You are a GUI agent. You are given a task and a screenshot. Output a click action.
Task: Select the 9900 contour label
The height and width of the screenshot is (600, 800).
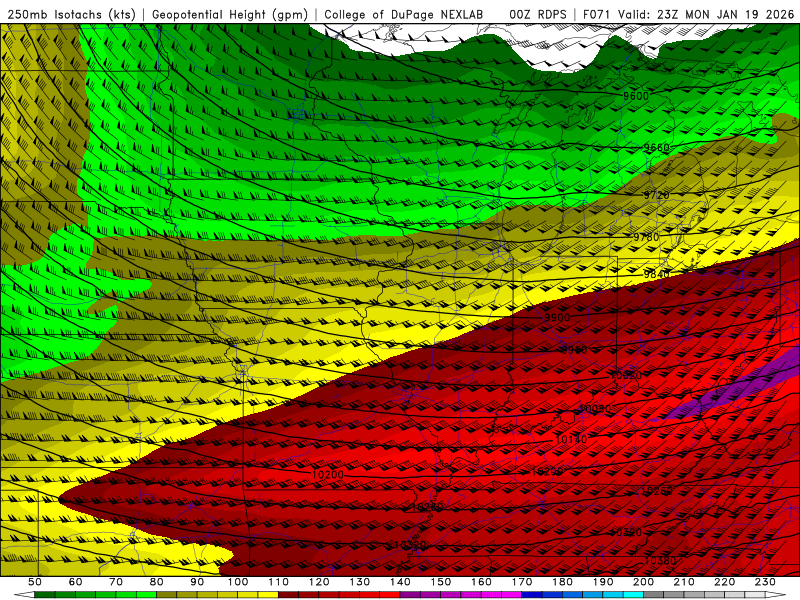click(557, 317)
